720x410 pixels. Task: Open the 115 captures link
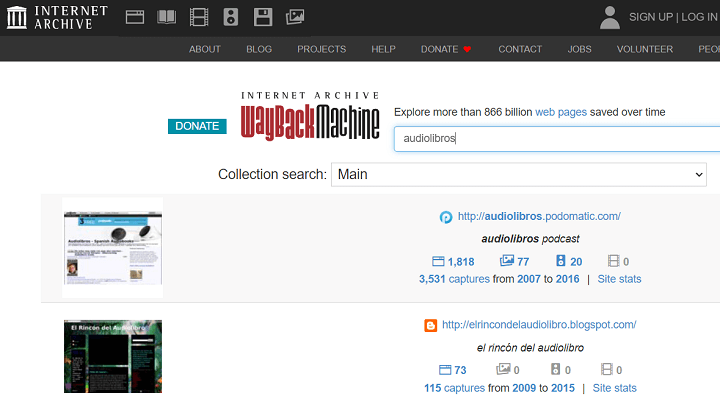(x=454, y=388)
